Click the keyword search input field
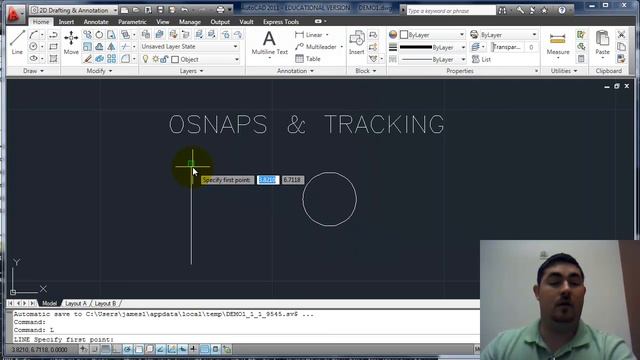Viewport: 640px width, 360px height. (x=451, y=11)
